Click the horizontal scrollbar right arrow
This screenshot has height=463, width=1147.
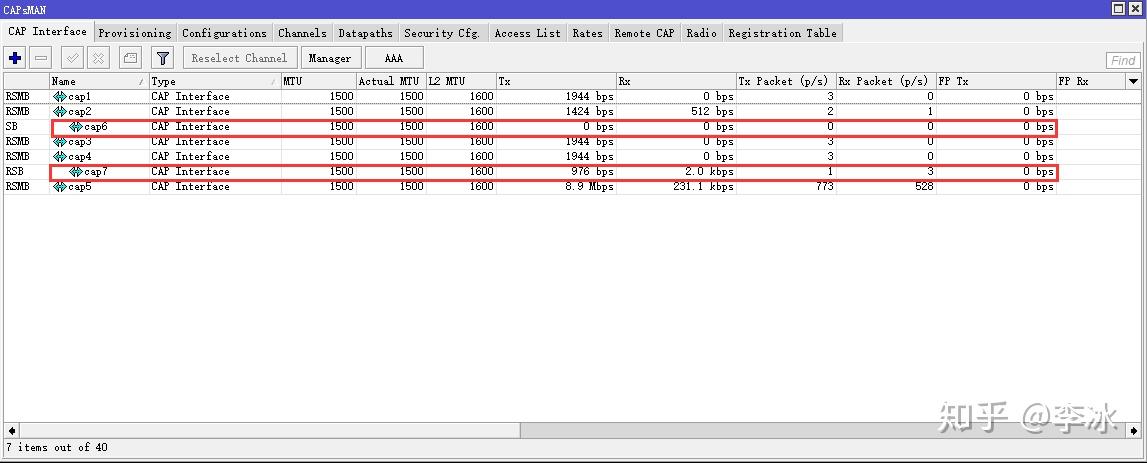pyautogui.click(x=1135, y=430)
